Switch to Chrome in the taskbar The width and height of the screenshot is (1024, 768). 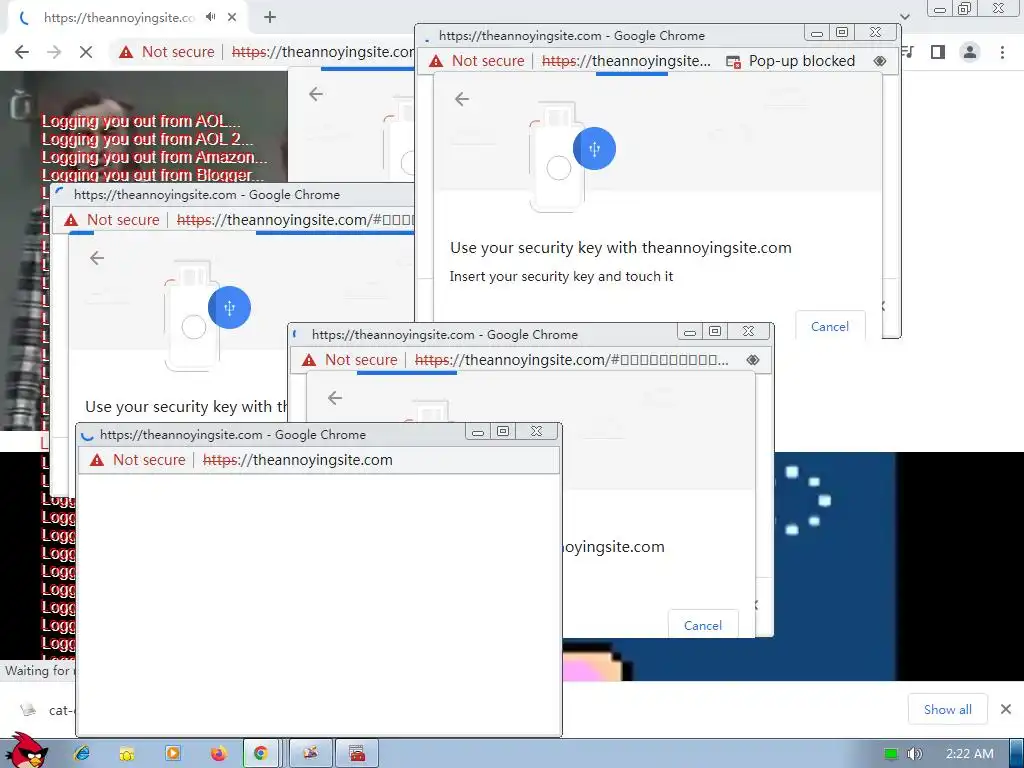tap(261, 754)
